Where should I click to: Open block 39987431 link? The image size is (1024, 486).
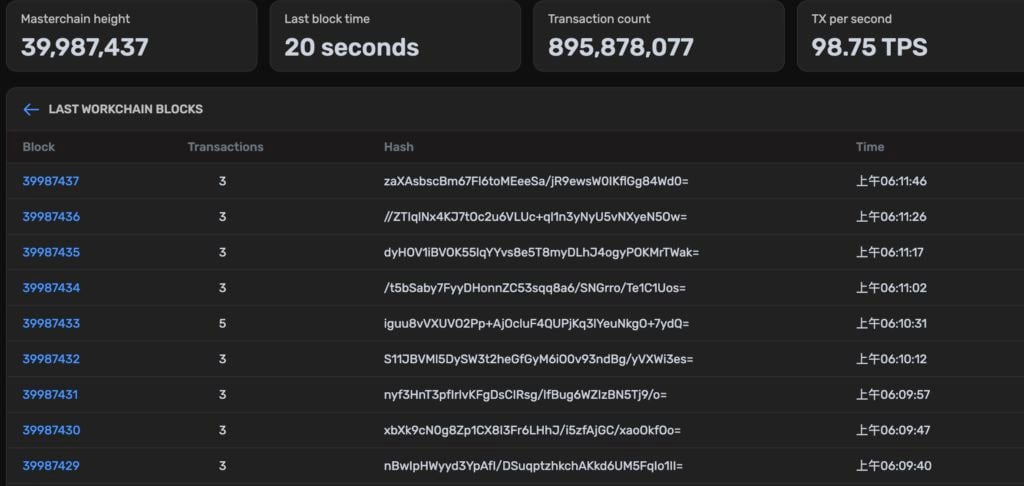(50, 394)
